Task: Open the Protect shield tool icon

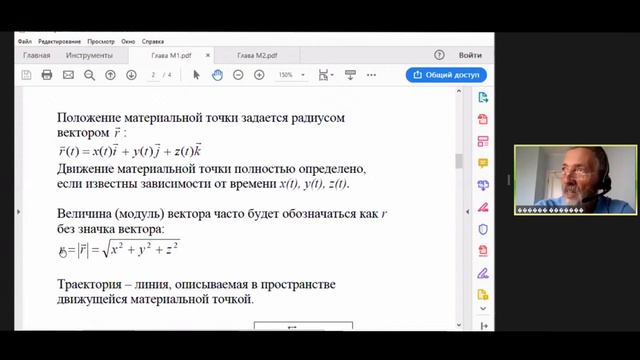Action: tap(483, 229)
